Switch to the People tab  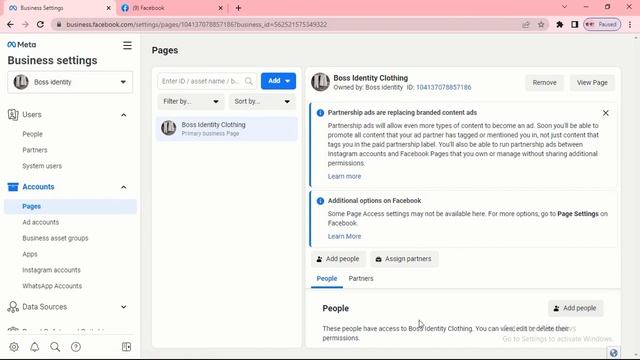(327, 278)
